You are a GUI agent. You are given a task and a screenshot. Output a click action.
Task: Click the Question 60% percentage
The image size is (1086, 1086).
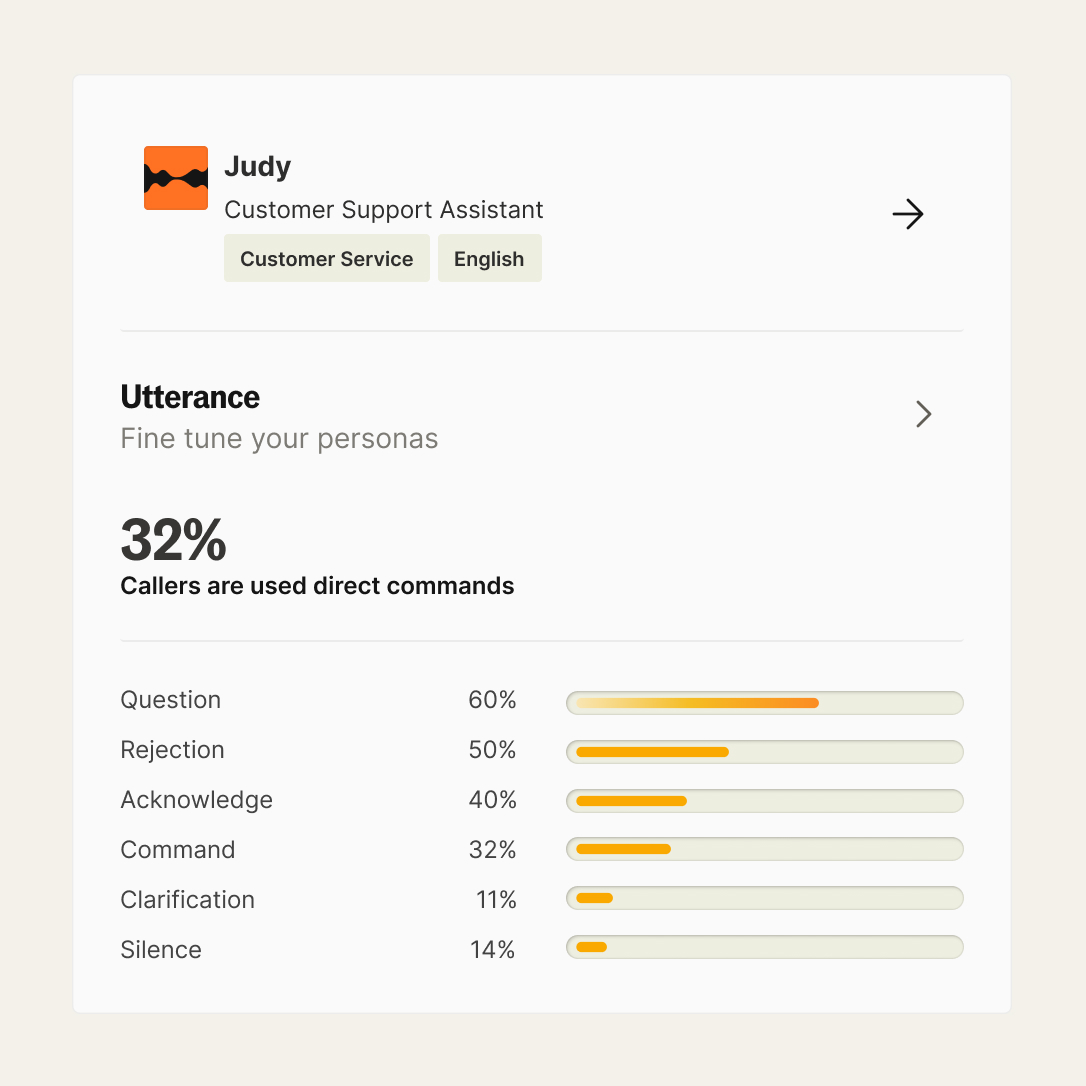click(x=492, y=700)
